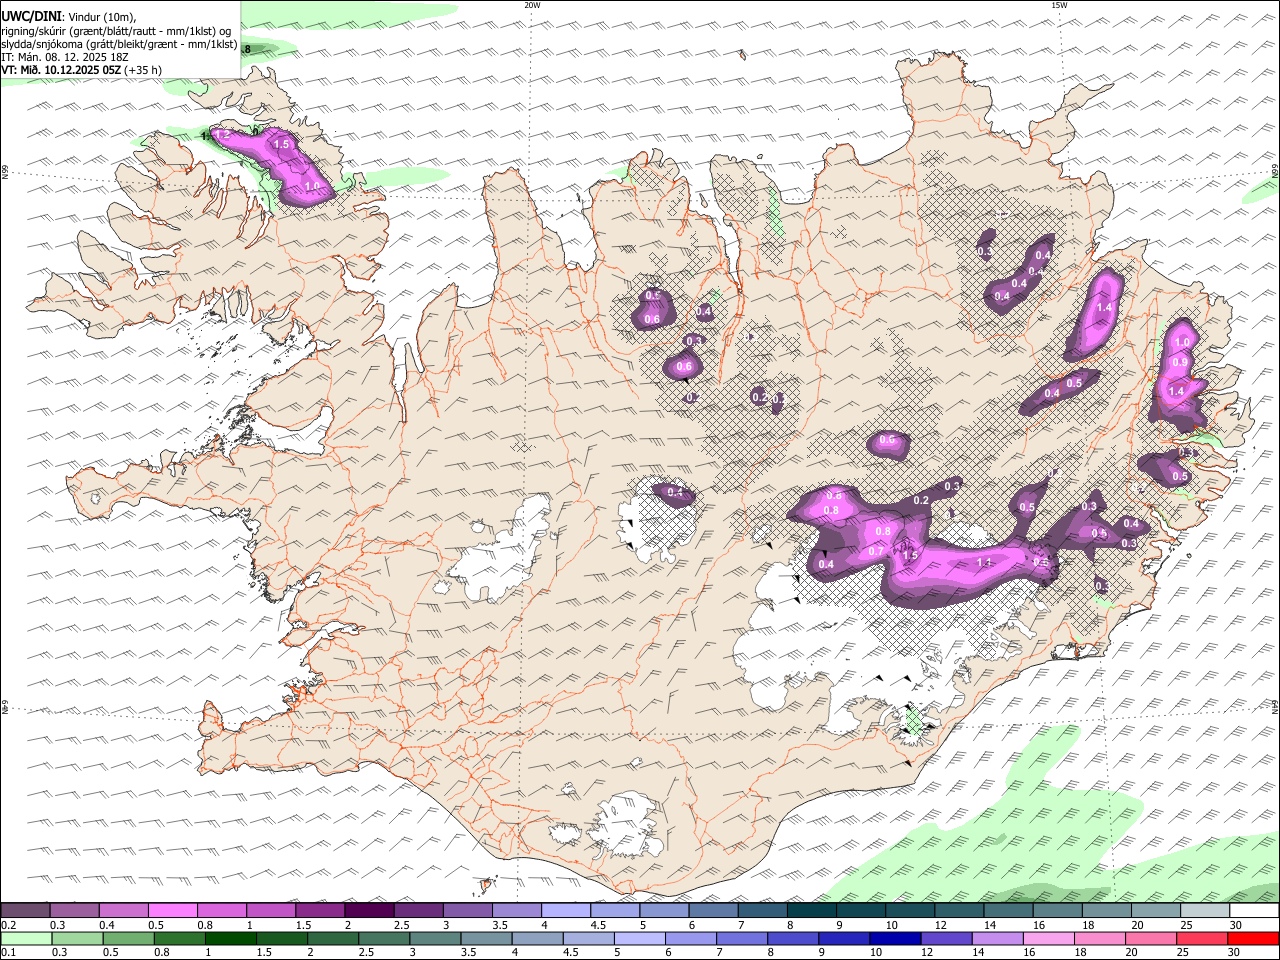Click the 4 gray-blue swatch in the lower legend row

click(537, 938)
